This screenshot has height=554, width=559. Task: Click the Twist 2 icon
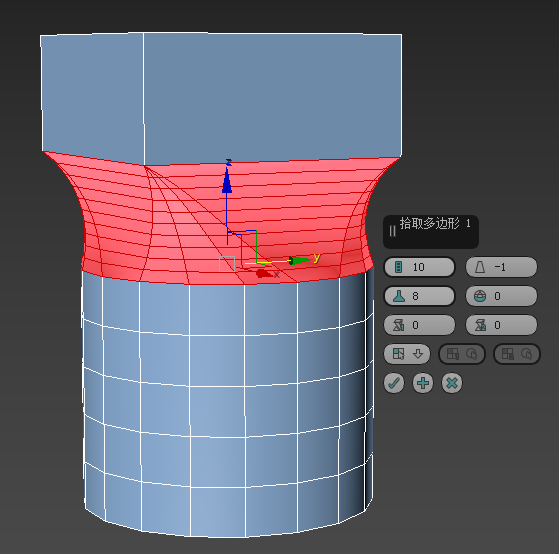coord(480,325)
